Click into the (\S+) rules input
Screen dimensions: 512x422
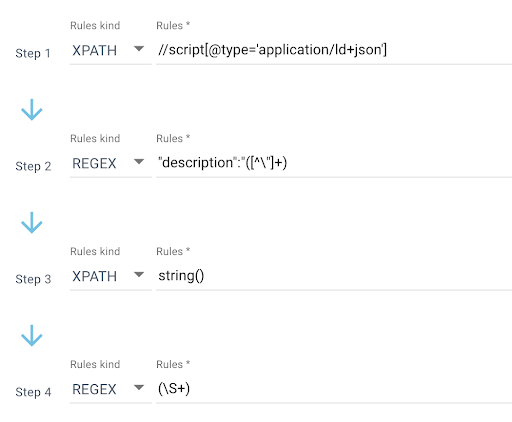(334, 389)
